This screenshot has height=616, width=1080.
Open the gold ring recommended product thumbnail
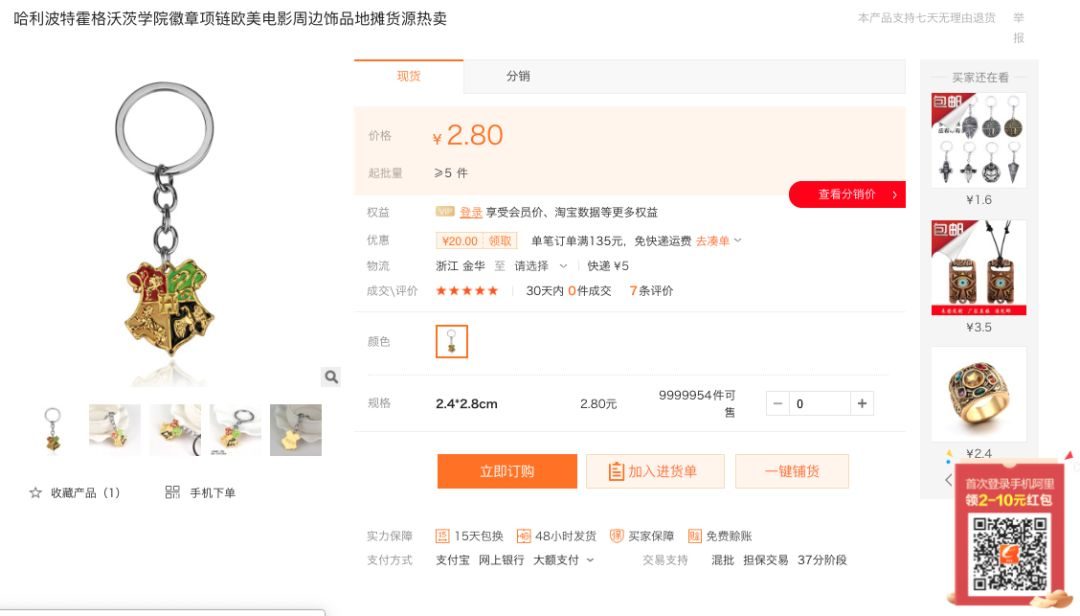979,394
